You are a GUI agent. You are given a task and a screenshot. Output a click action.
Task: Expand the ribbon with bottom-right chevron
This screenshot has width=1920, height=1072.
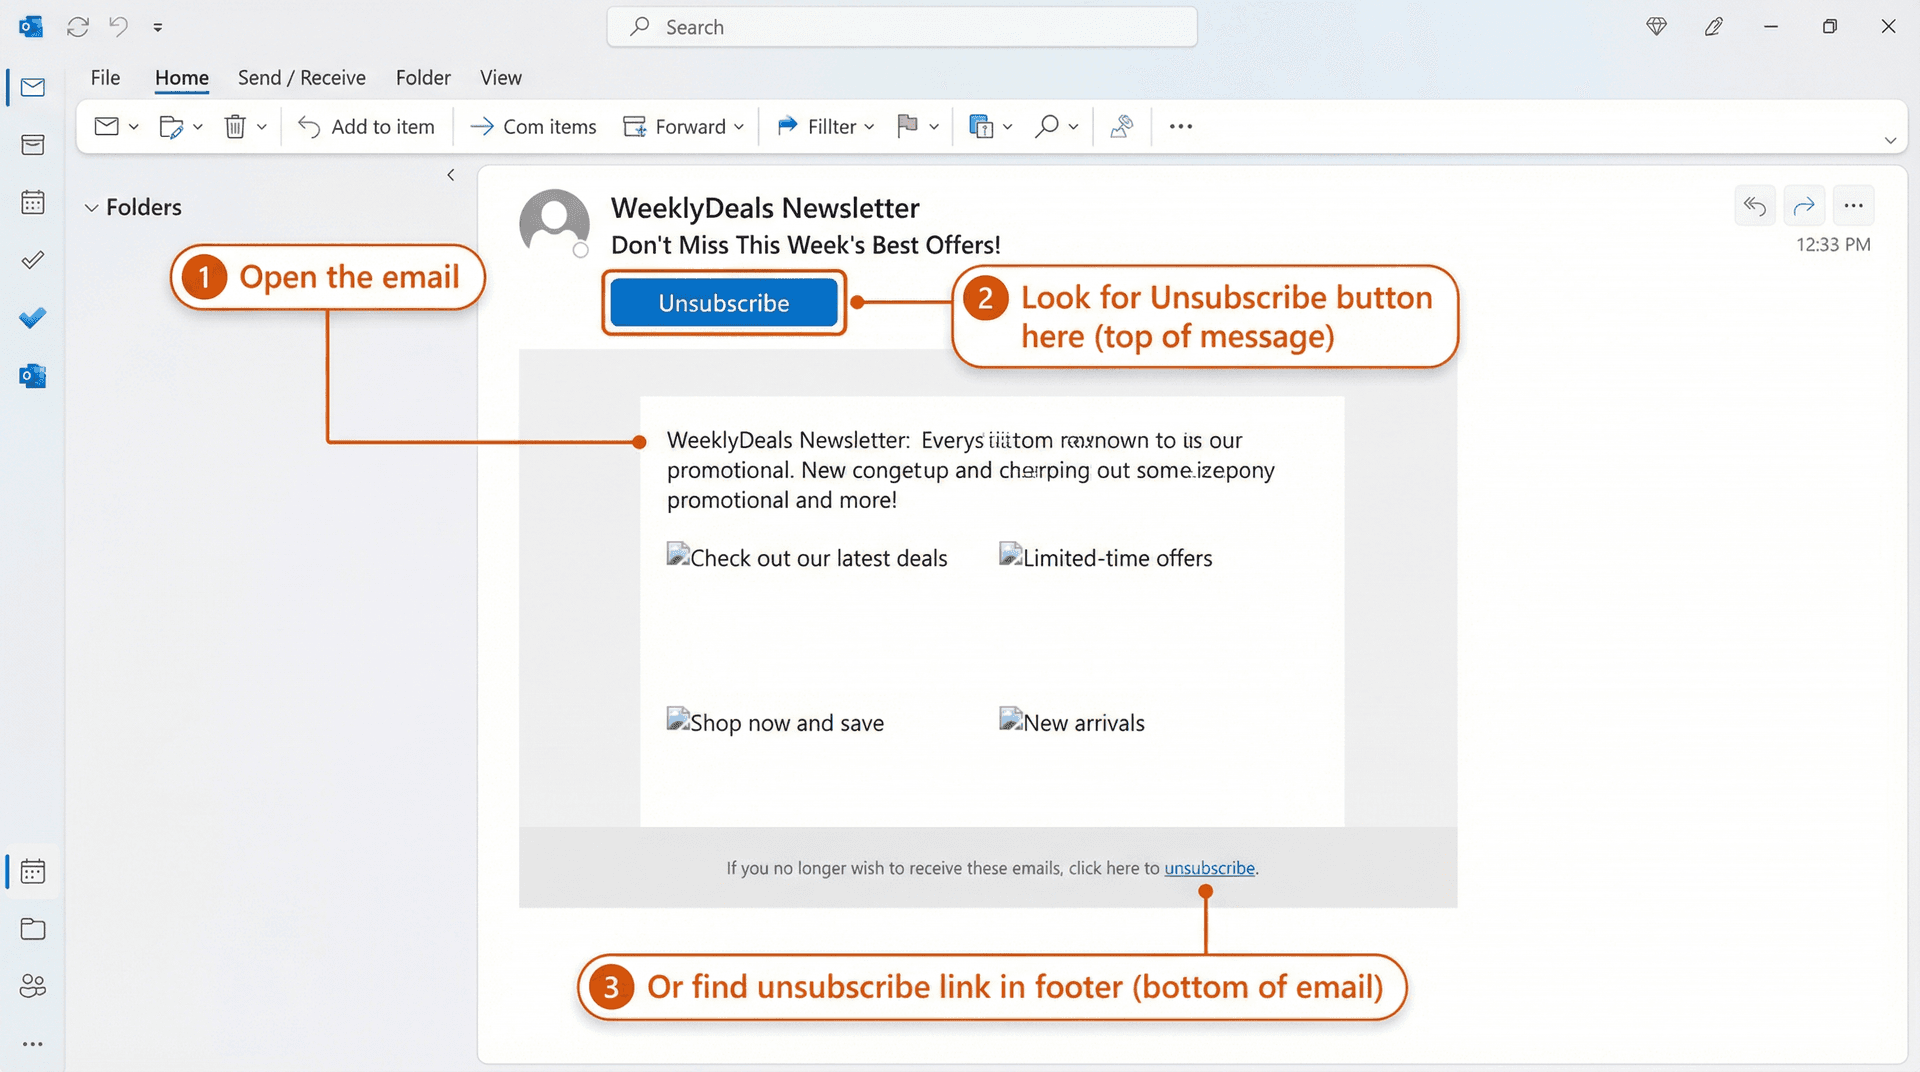pyautogui.click(x=1890, y=140)
